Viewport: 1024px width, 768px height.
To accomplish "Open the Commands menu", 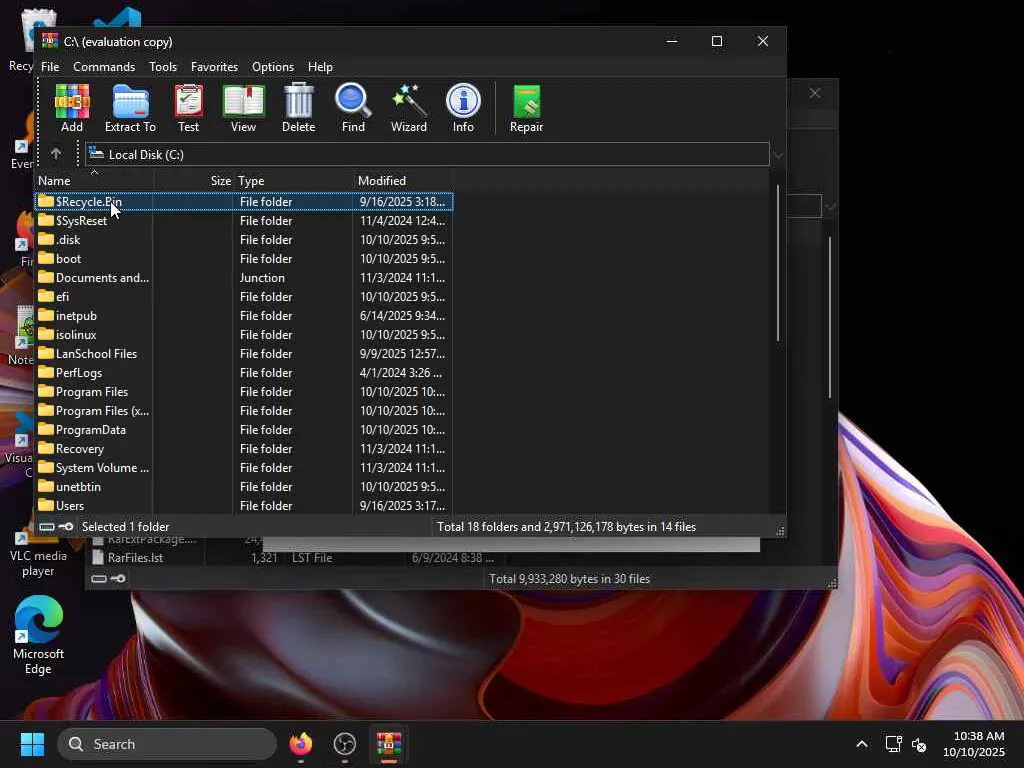I will pos(104,67).
